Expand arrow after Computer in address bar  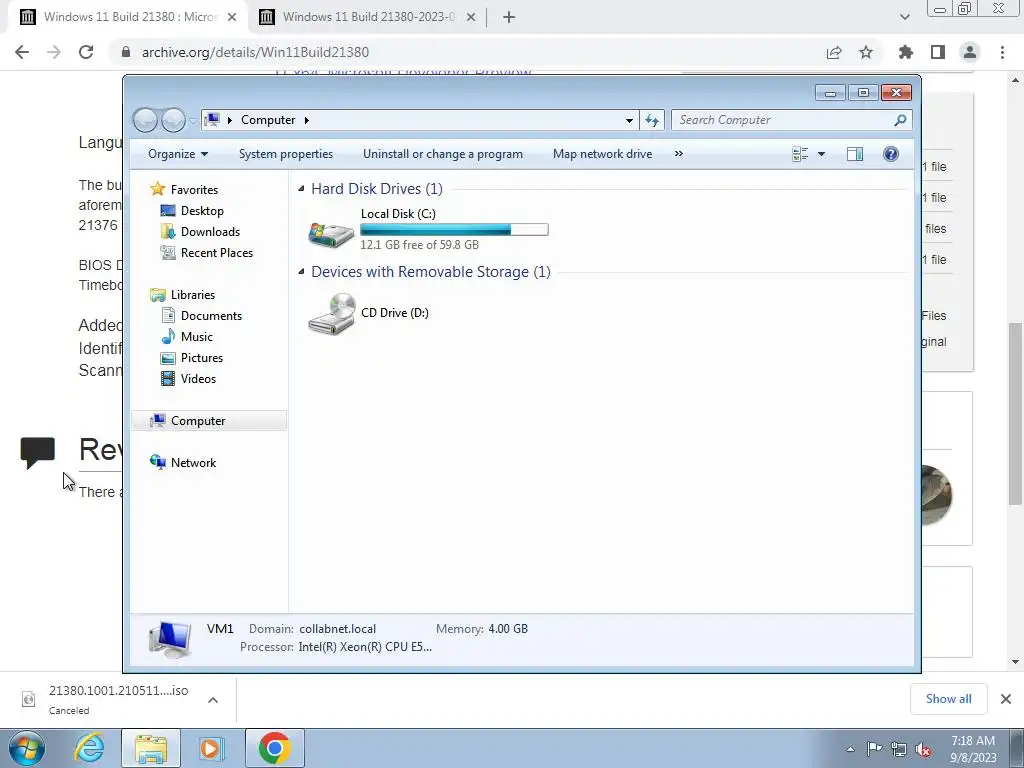point(306,120)
